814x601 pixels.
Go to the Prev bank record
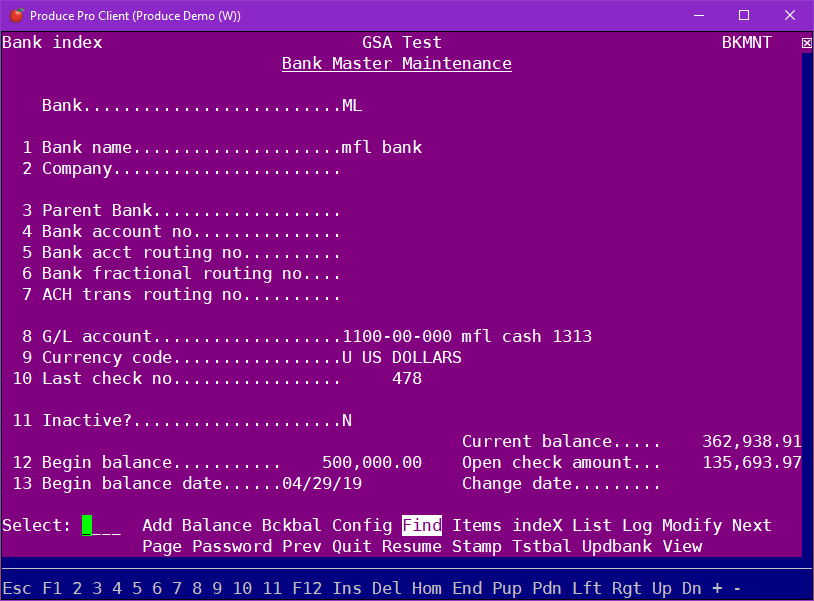(302, 547)
